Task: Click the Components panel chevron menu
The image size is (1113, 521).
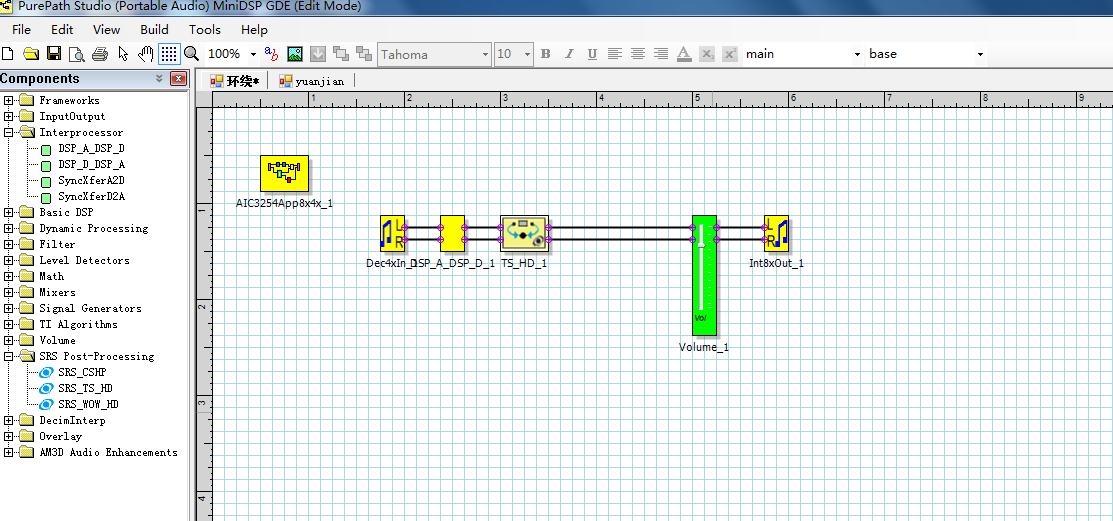Action: point(160,79)
